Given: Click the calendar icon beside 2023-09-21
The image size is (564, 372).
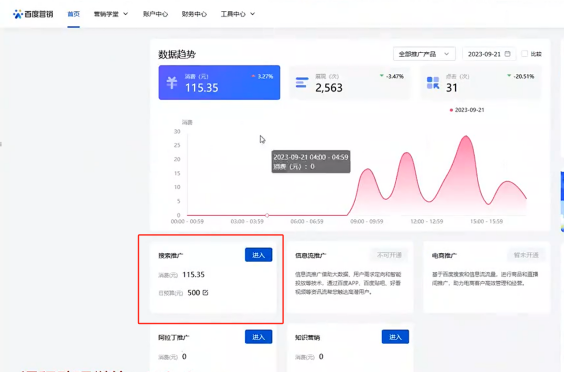Looking at the screenshot, I should tap(508, 54).
